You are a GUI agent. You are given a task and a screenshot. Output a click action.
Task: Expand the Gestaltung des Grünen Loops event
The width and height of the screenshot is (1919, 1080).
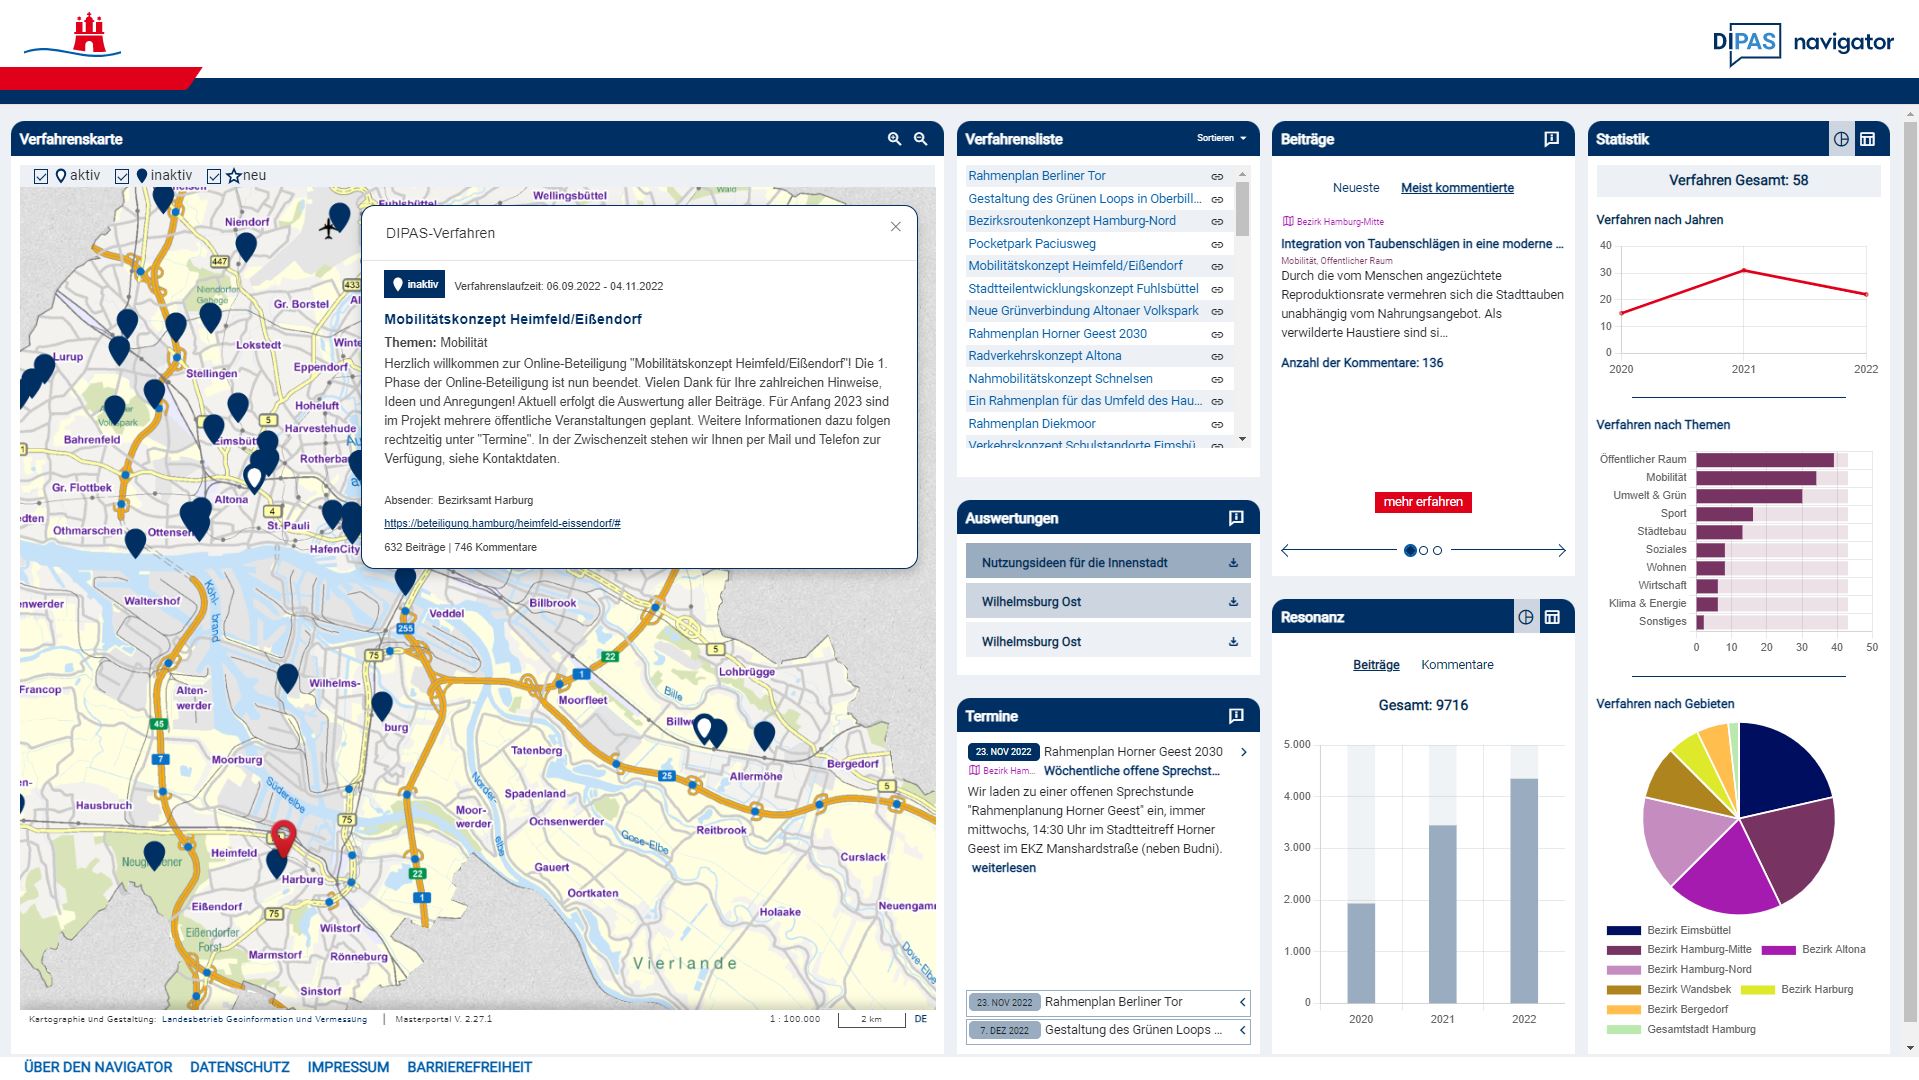click(1243, 1030)
